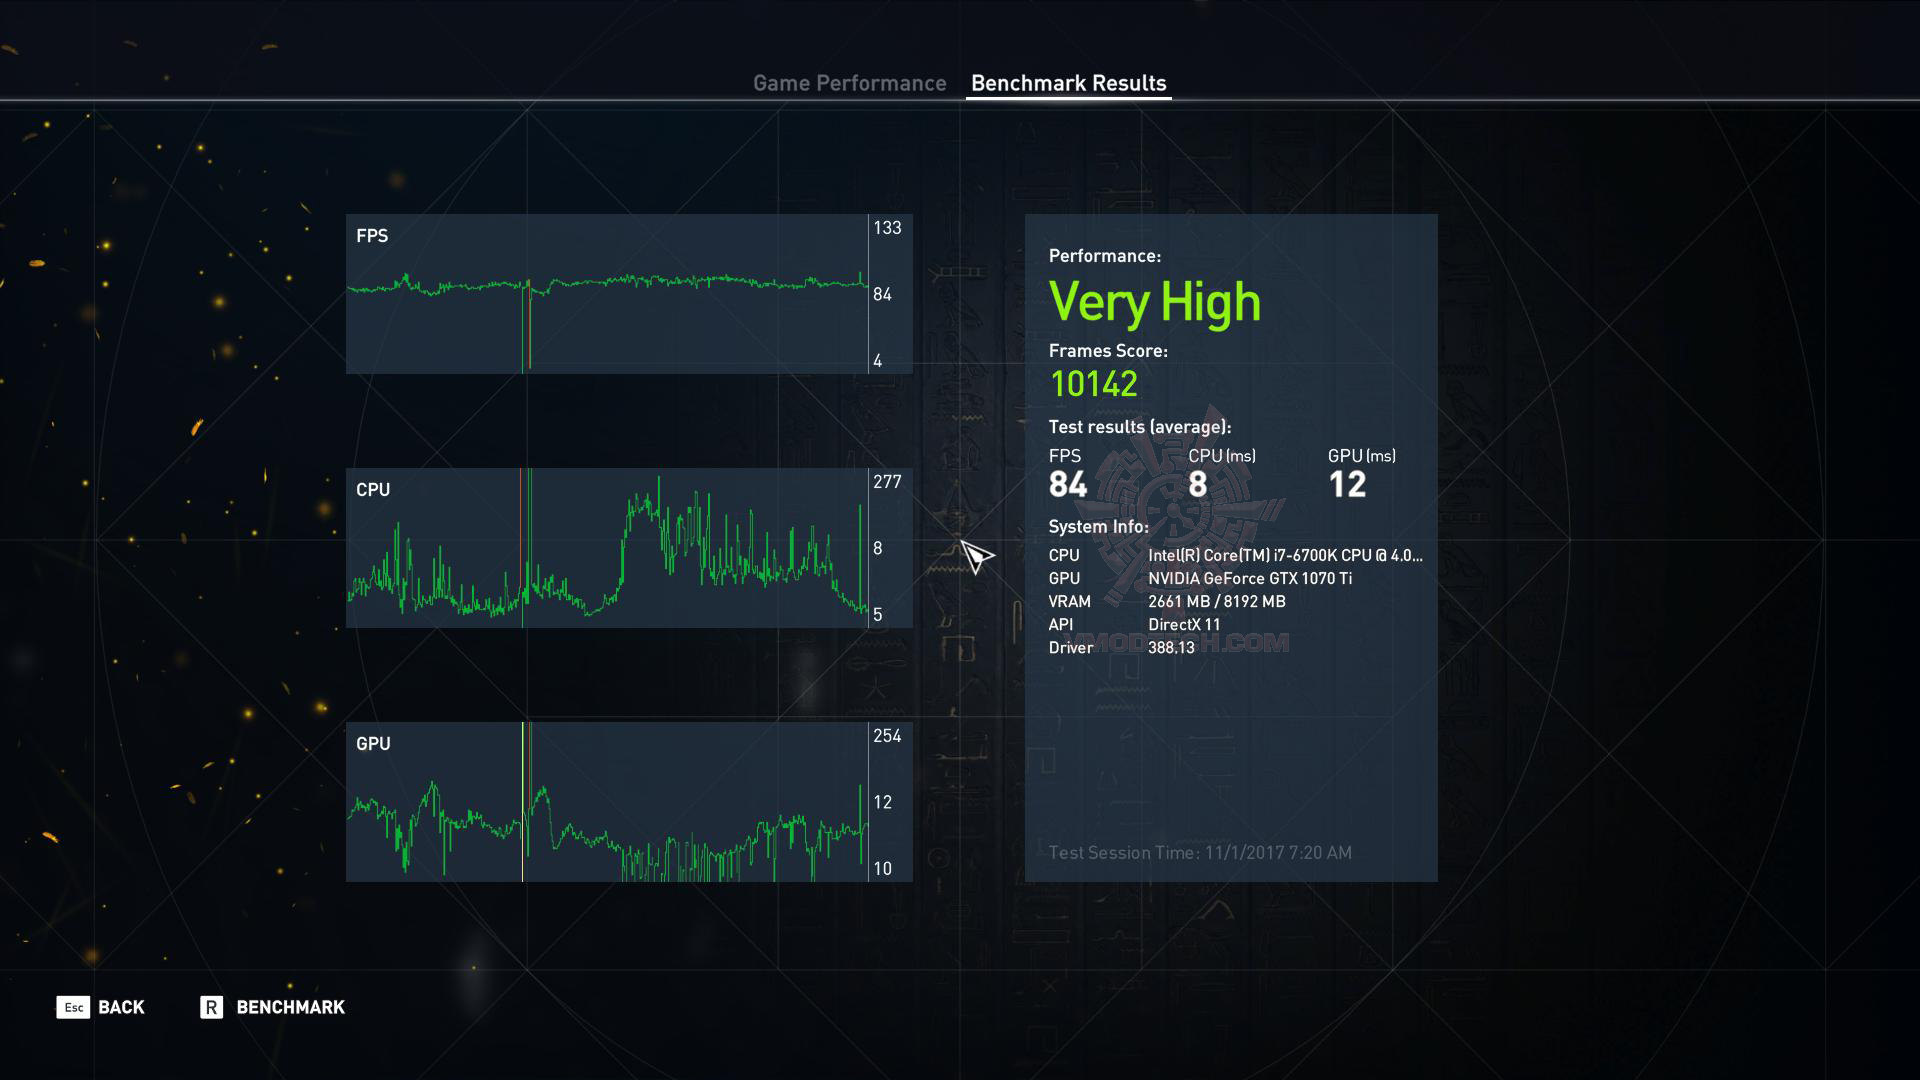Click the average CPU ms value
This screenshot has width=1920, height=1080.
(1197, 485)
